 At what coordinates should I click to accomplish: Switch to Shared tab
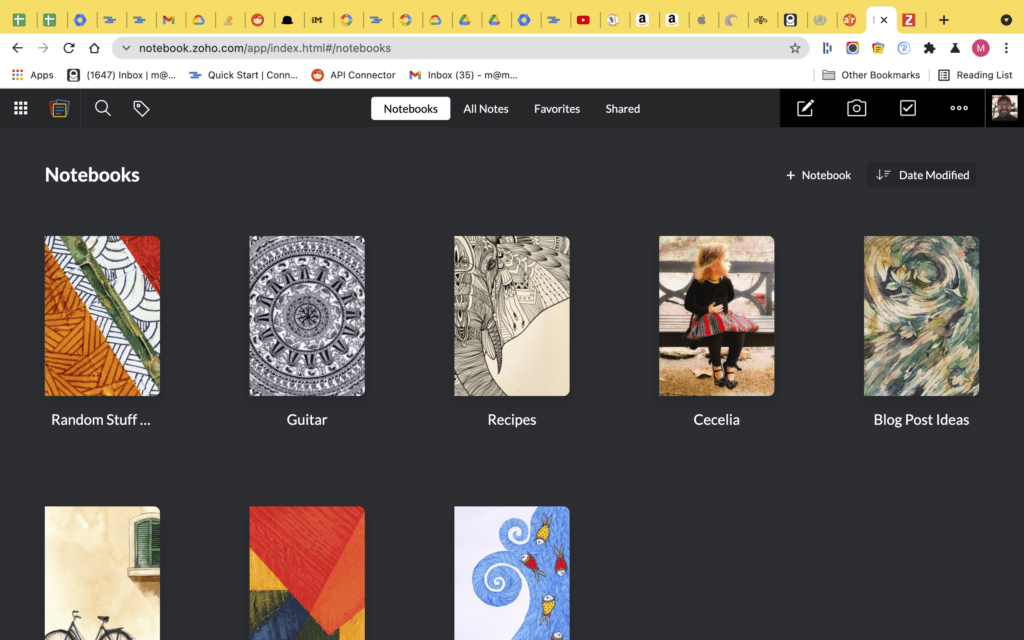(622, 108)
